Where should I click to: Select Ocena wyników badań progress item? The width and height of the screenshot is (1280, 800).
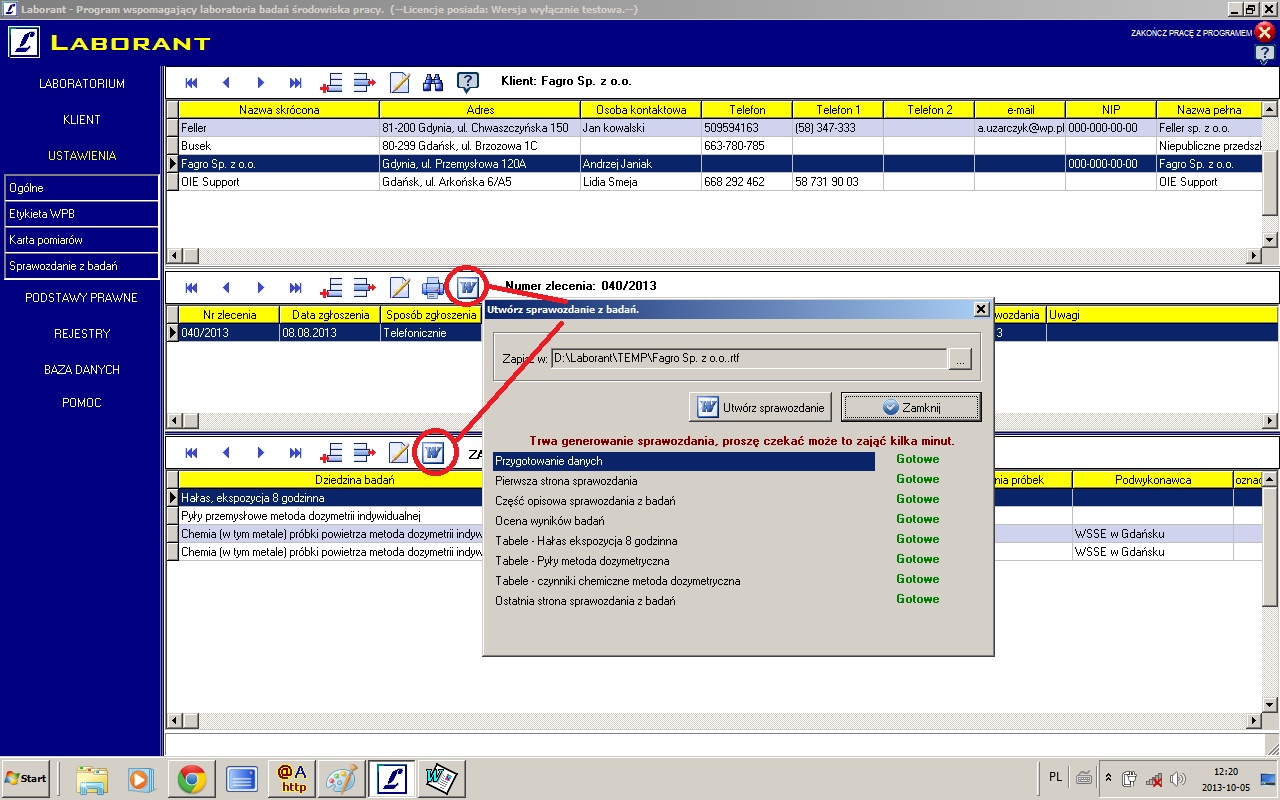(x=684, y=520)
